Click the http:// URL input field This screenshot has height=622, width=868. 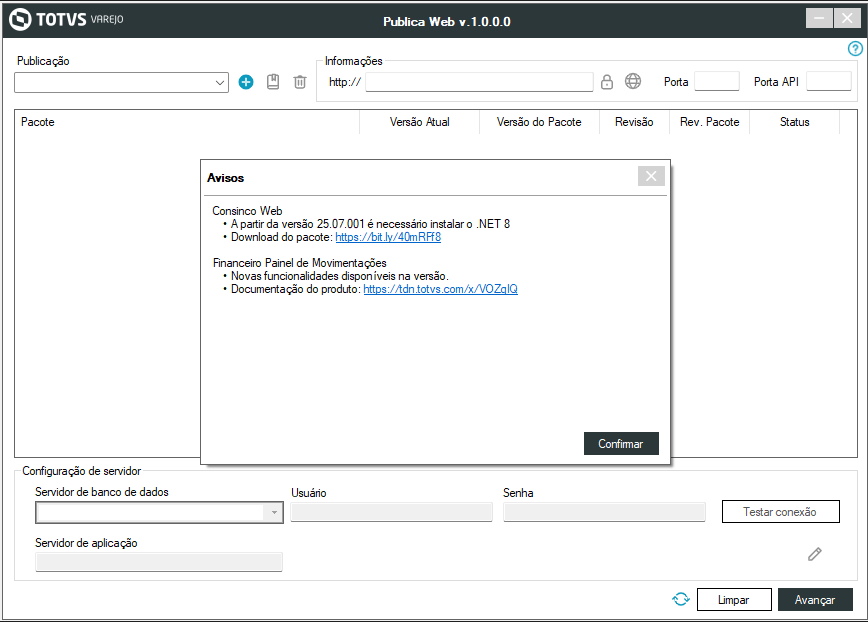click(479, 82)
